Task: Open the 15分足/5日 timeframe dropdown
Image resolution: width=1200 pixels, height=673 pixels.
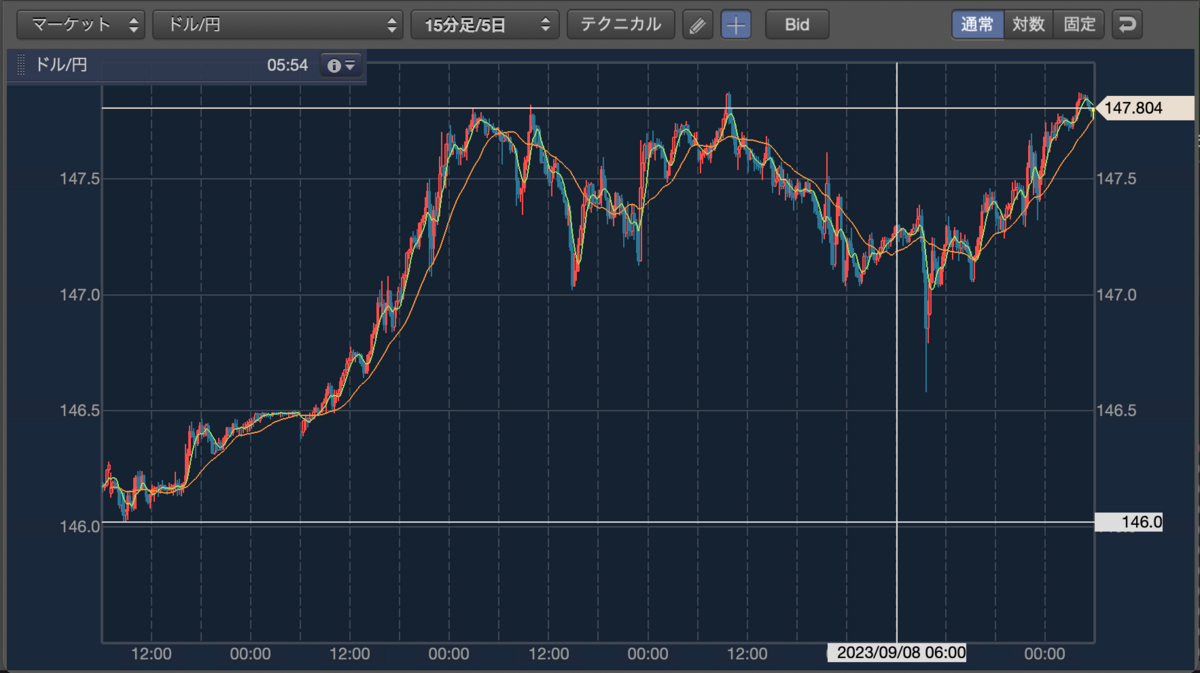Action: point(485,25)
